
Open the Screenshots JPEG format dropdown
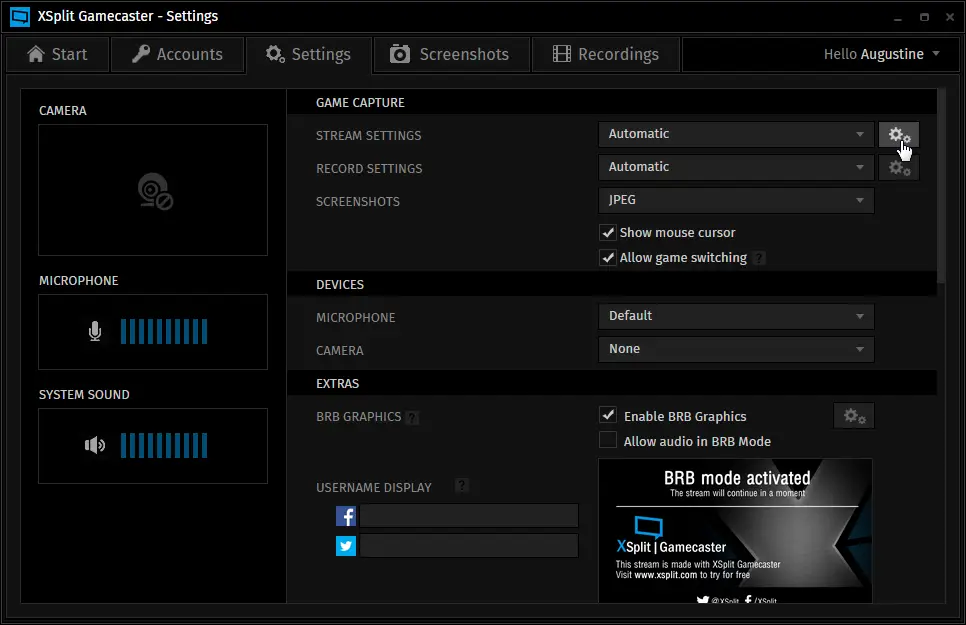(736, 200)
